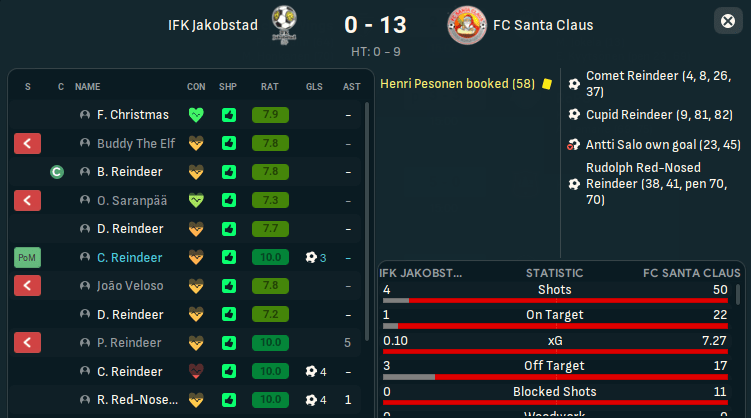Screen dimensions: 751x418
Task: Click sharpness thumbs-up icon for O. Saranpää
Action: (228, 200)
